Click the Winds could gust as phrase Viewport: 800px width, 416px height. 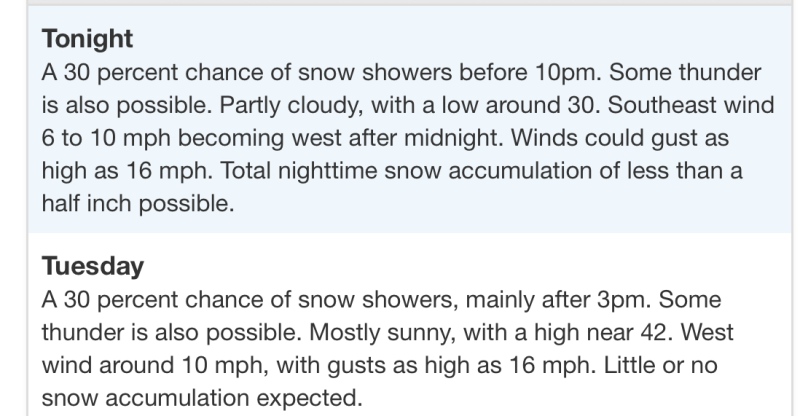(620, 138)
